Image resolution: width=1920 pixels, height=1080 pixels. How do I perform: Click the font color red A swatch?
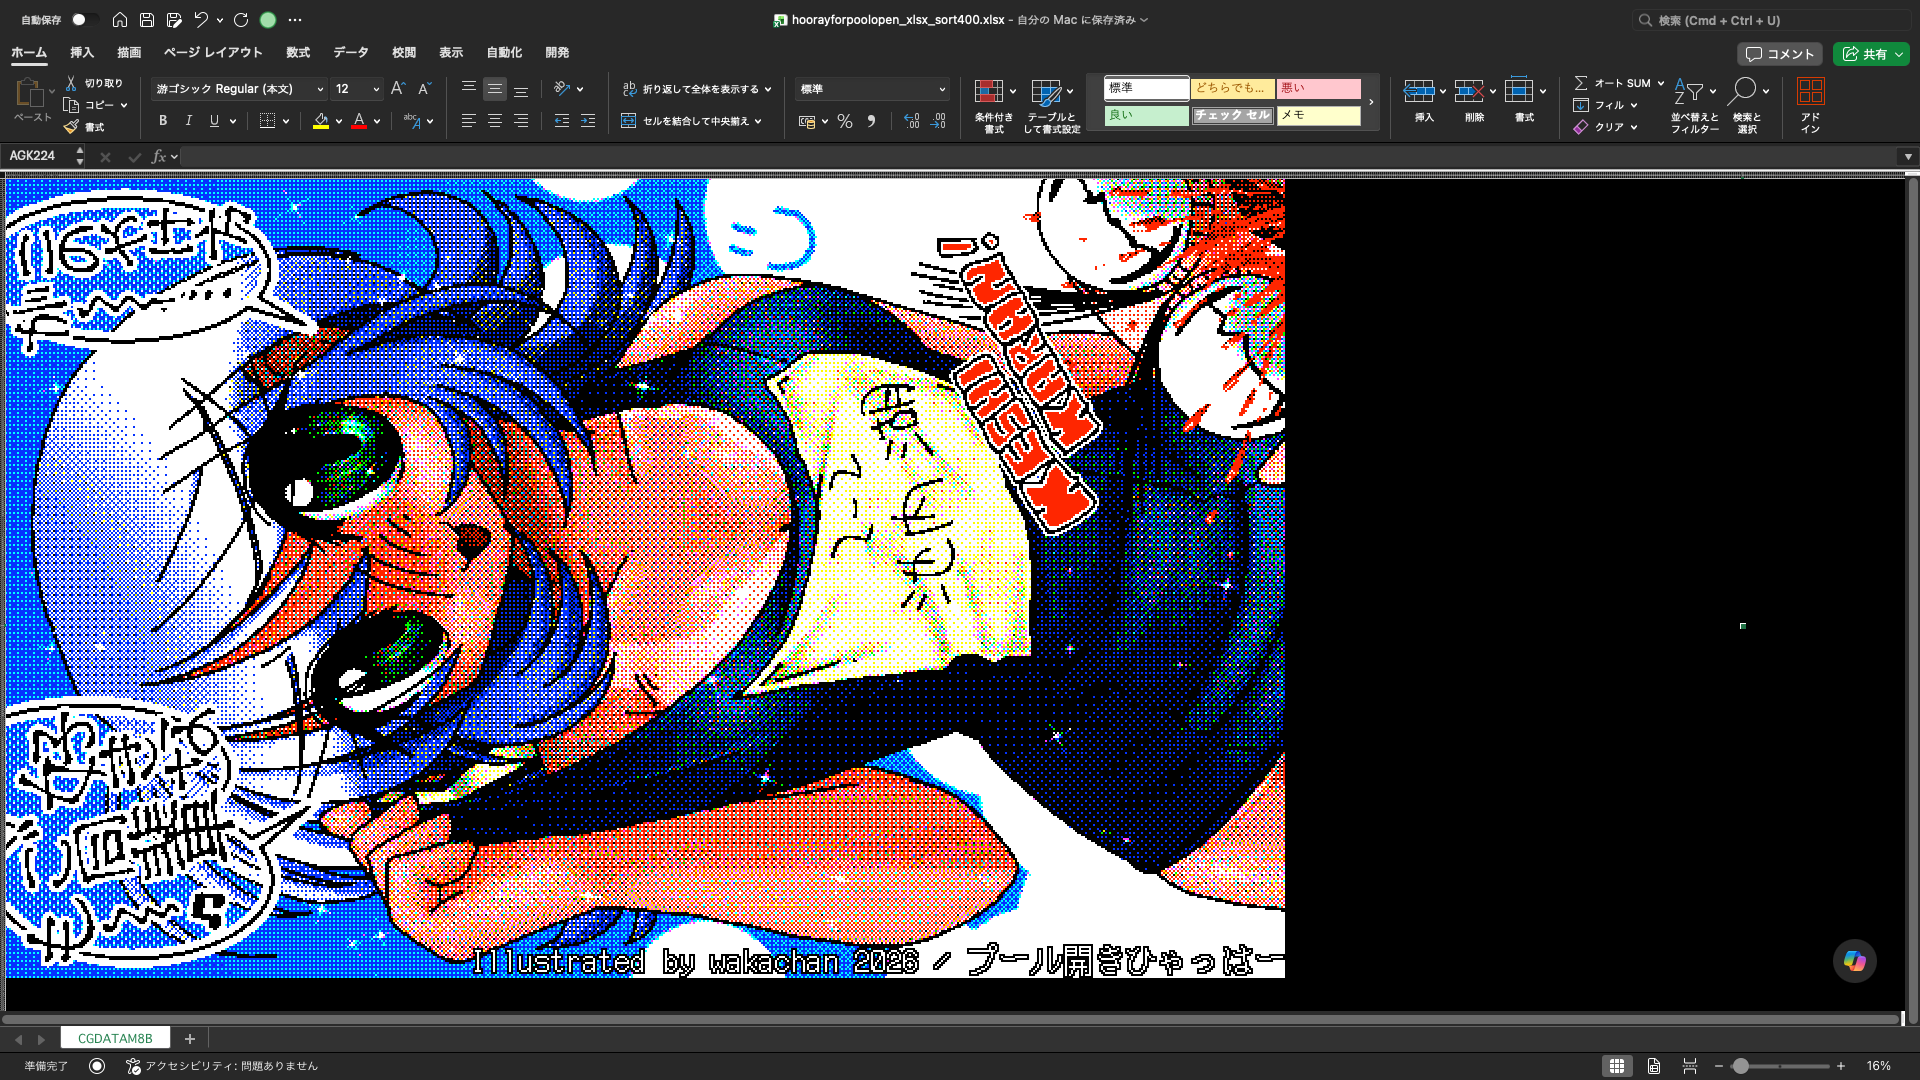click(359, 121)
